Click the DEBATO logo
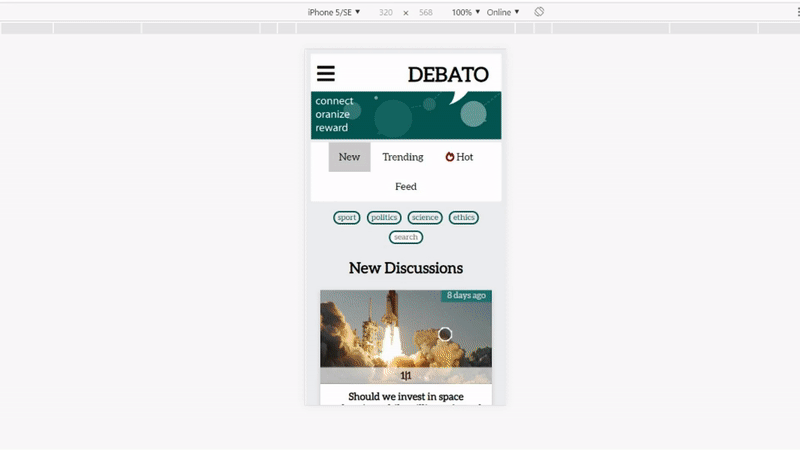800x450 pixels. pos(448,75)
